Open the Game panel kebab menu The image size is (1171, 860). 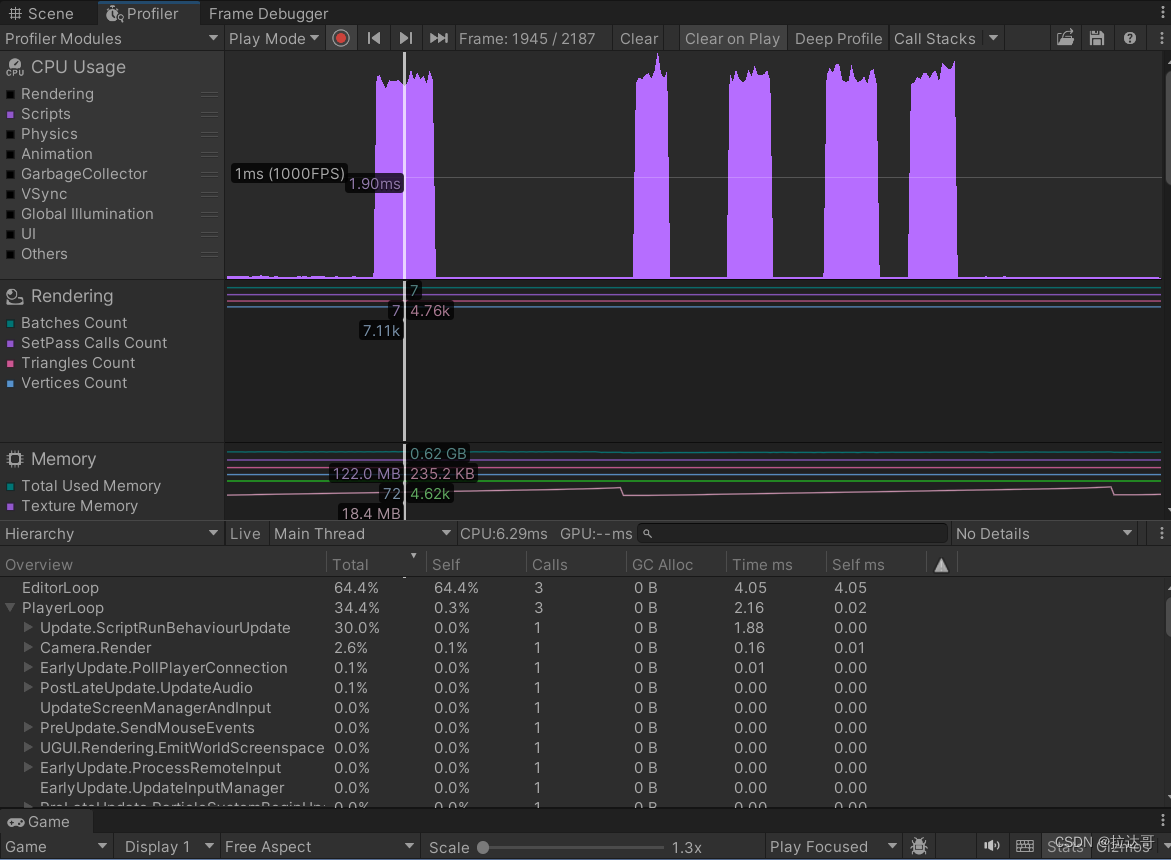coord(1161,820)
